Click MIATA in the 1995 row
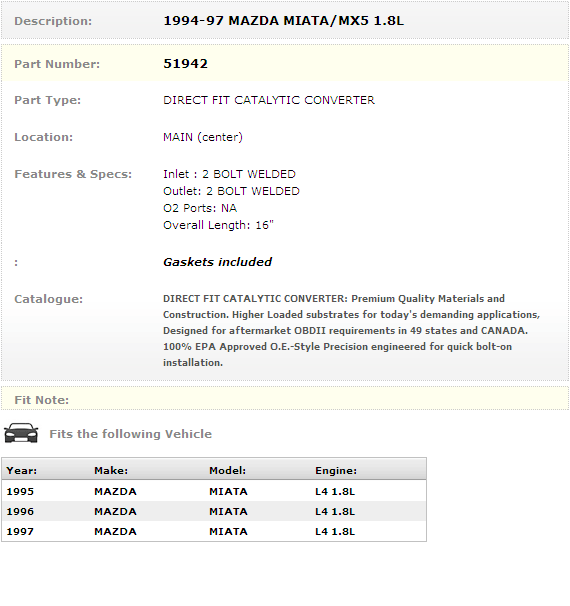570x606 pixels. coord(228,492)
